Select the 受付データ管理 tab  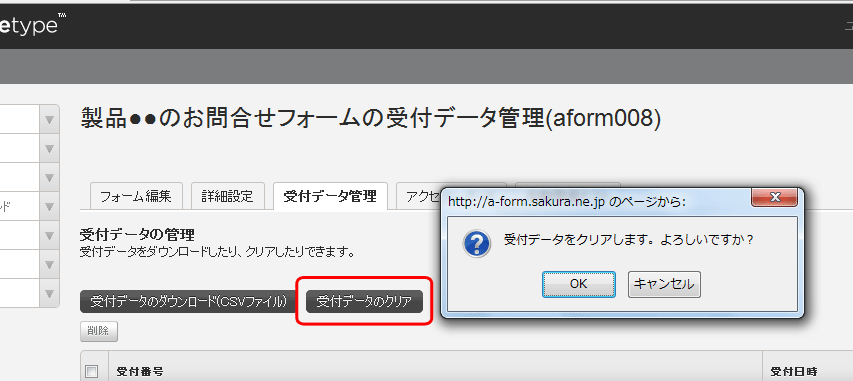pos(330,196)
